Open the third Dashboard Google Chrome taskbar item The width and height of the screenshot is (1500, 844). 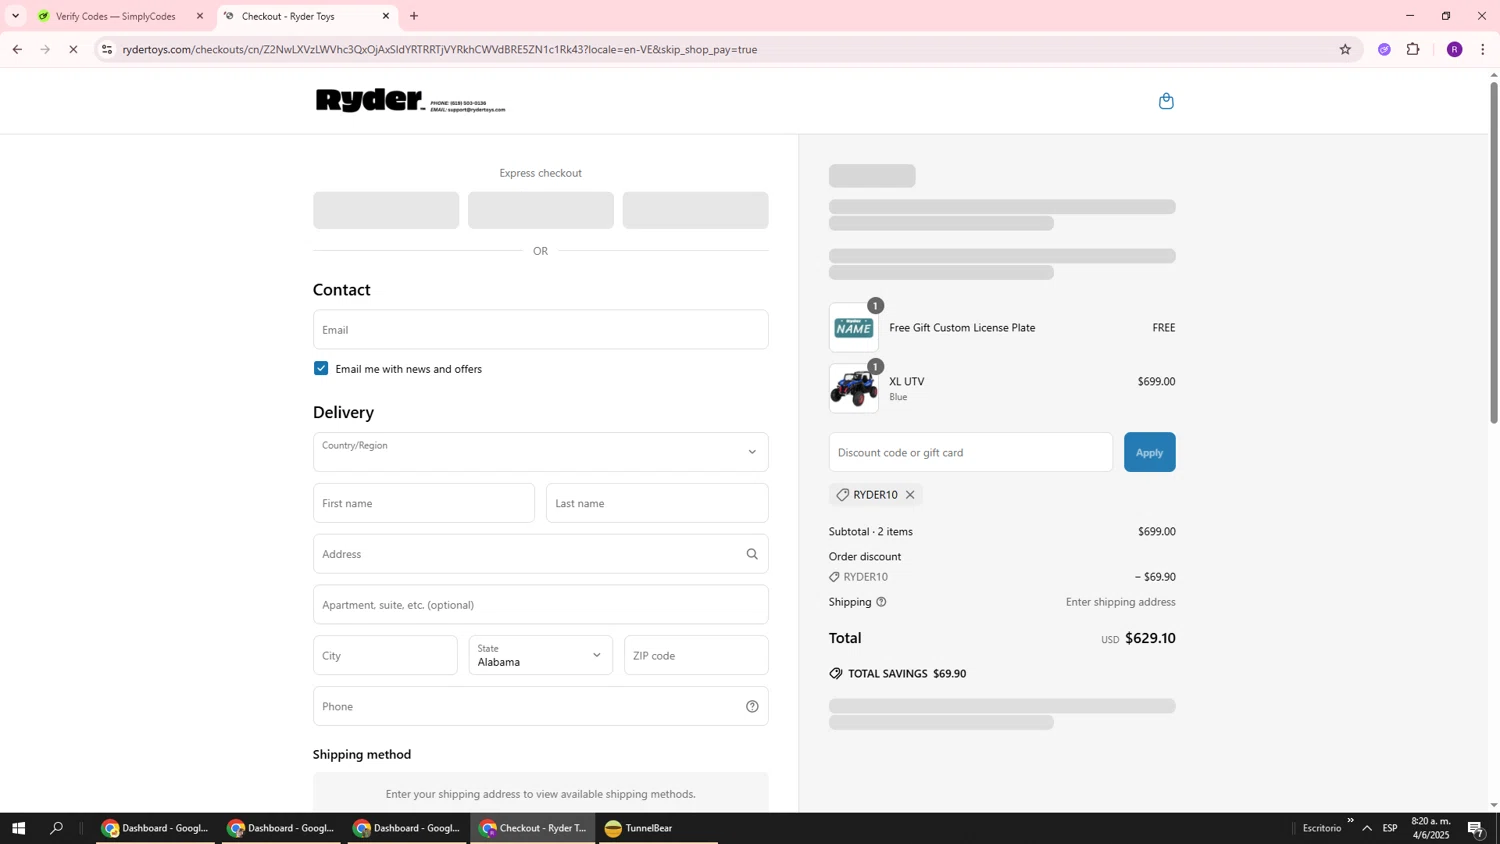tap(407, 828)
